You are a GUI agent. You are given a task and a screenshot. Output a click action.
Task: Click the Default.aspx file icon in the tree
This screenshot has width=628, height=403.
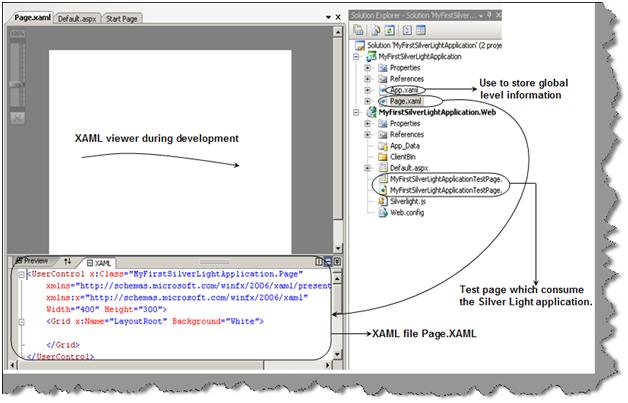[383, 168]
